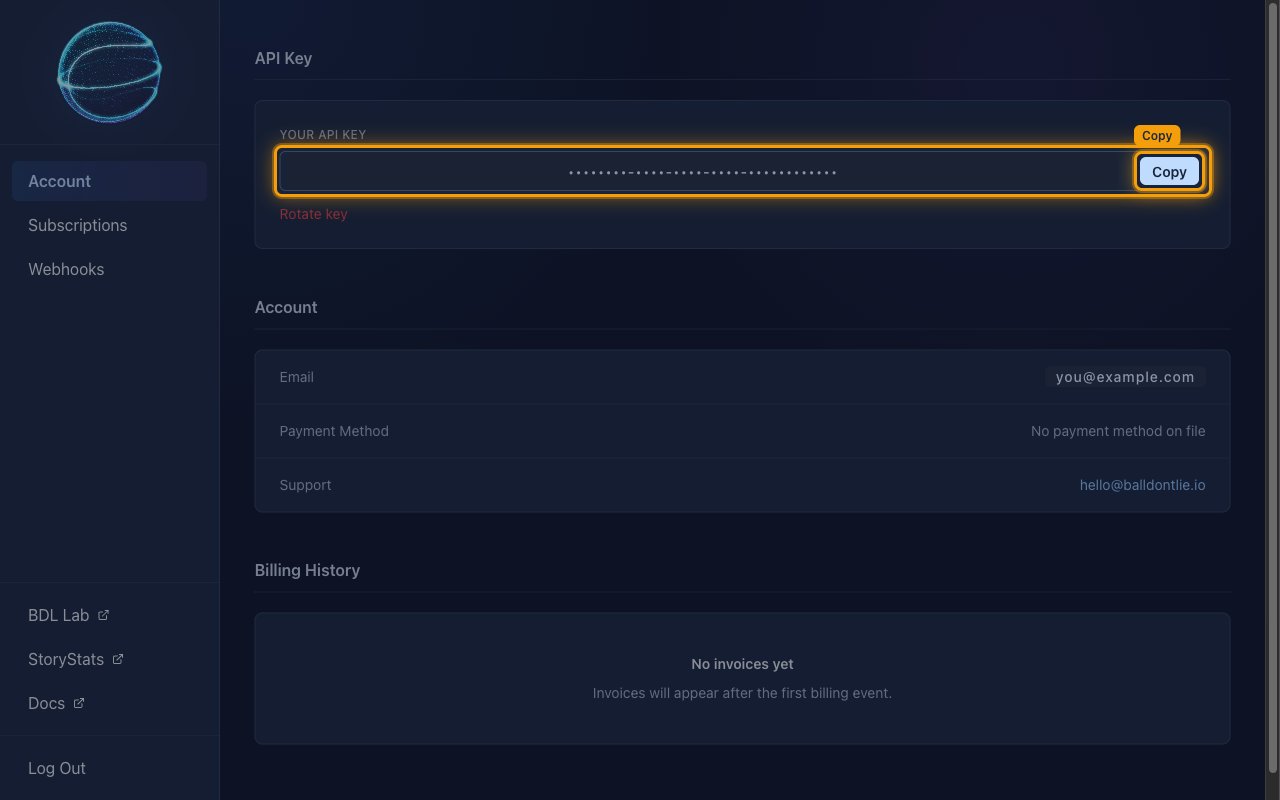Open the Docs link

click(56, 703)
